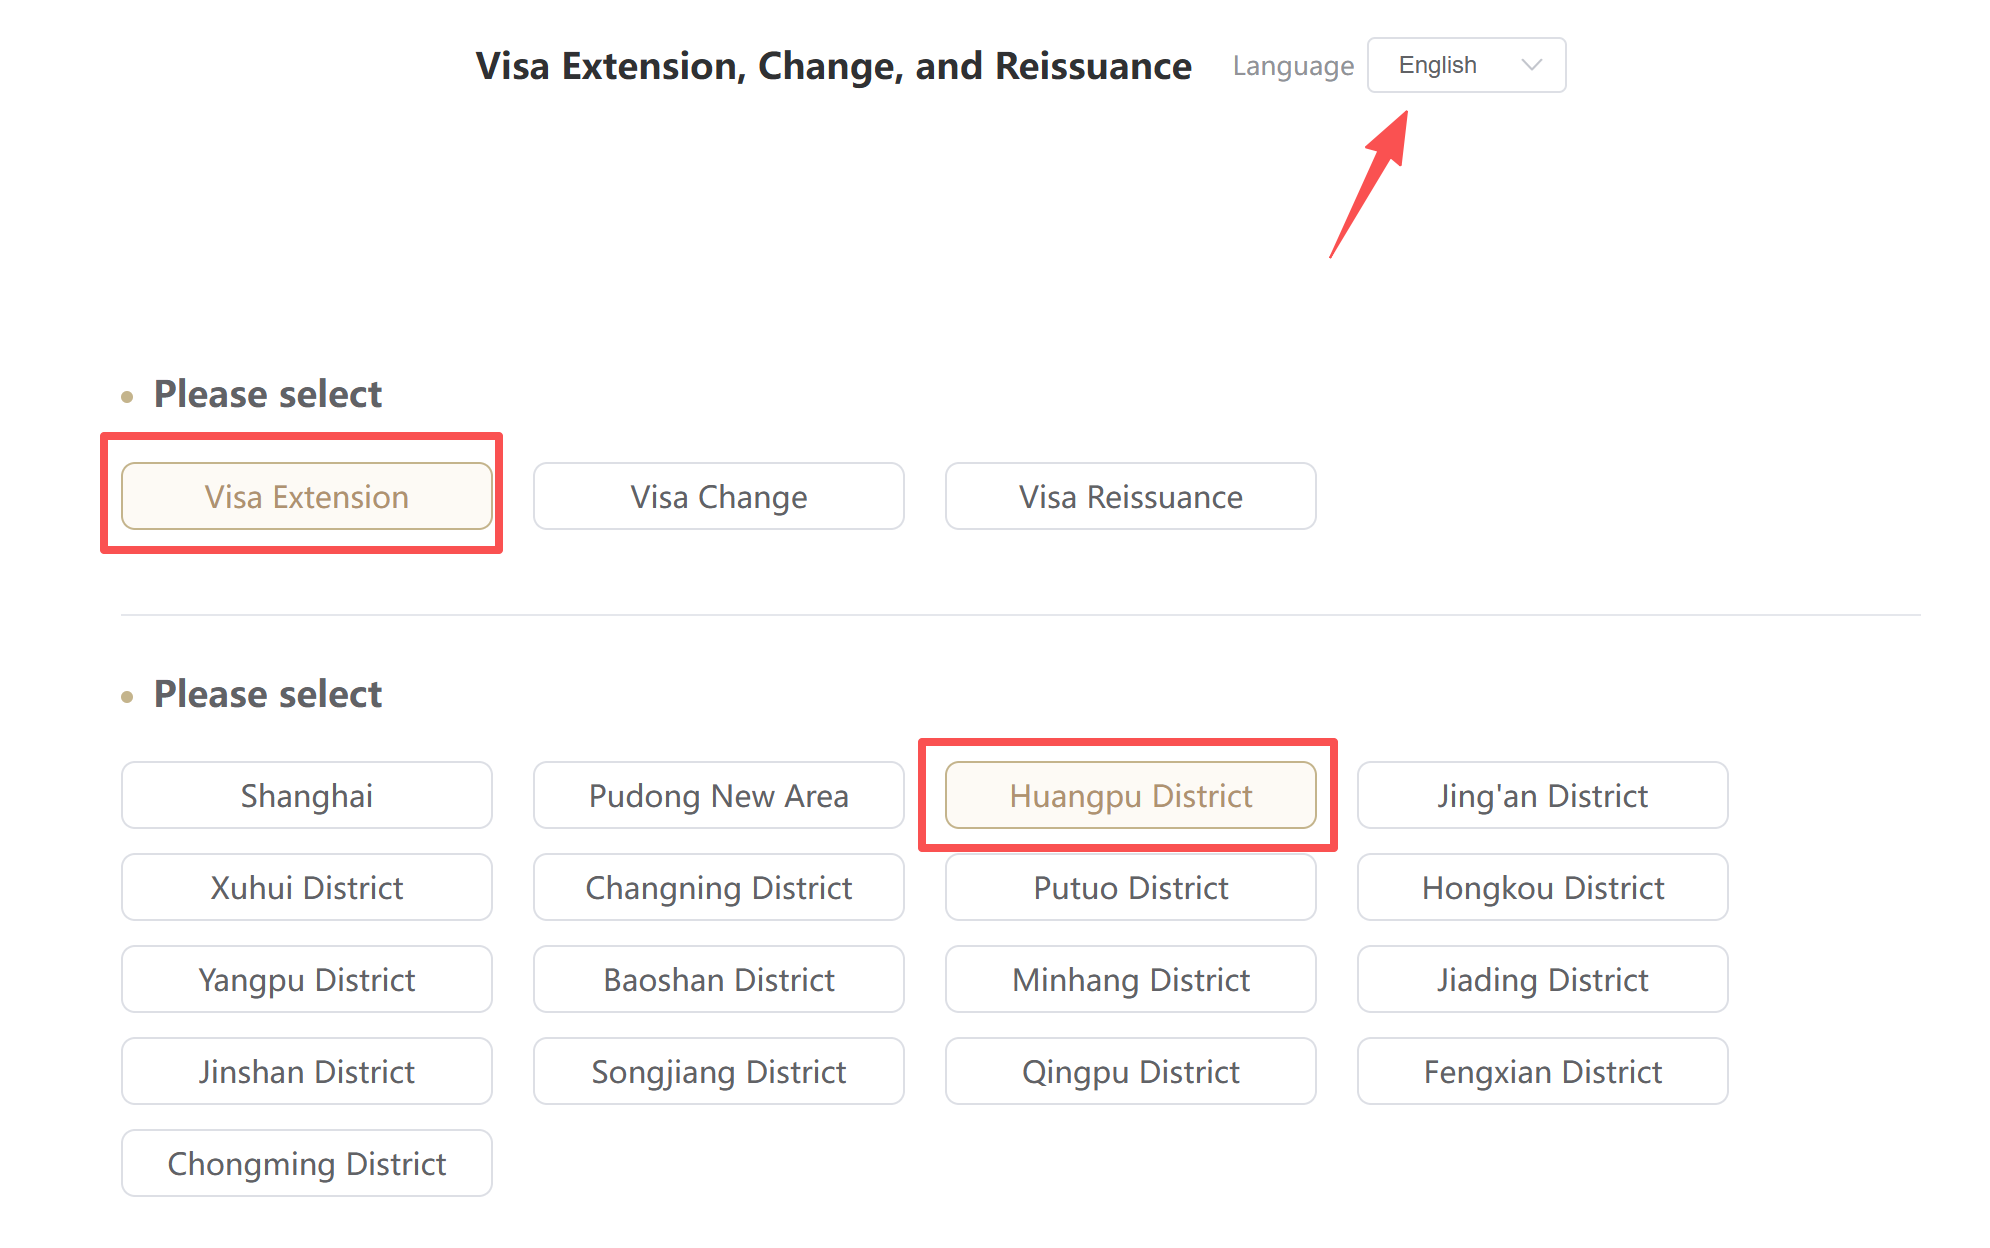
Task: Open the English language dropdown
Action: [x=1466, y=65]
